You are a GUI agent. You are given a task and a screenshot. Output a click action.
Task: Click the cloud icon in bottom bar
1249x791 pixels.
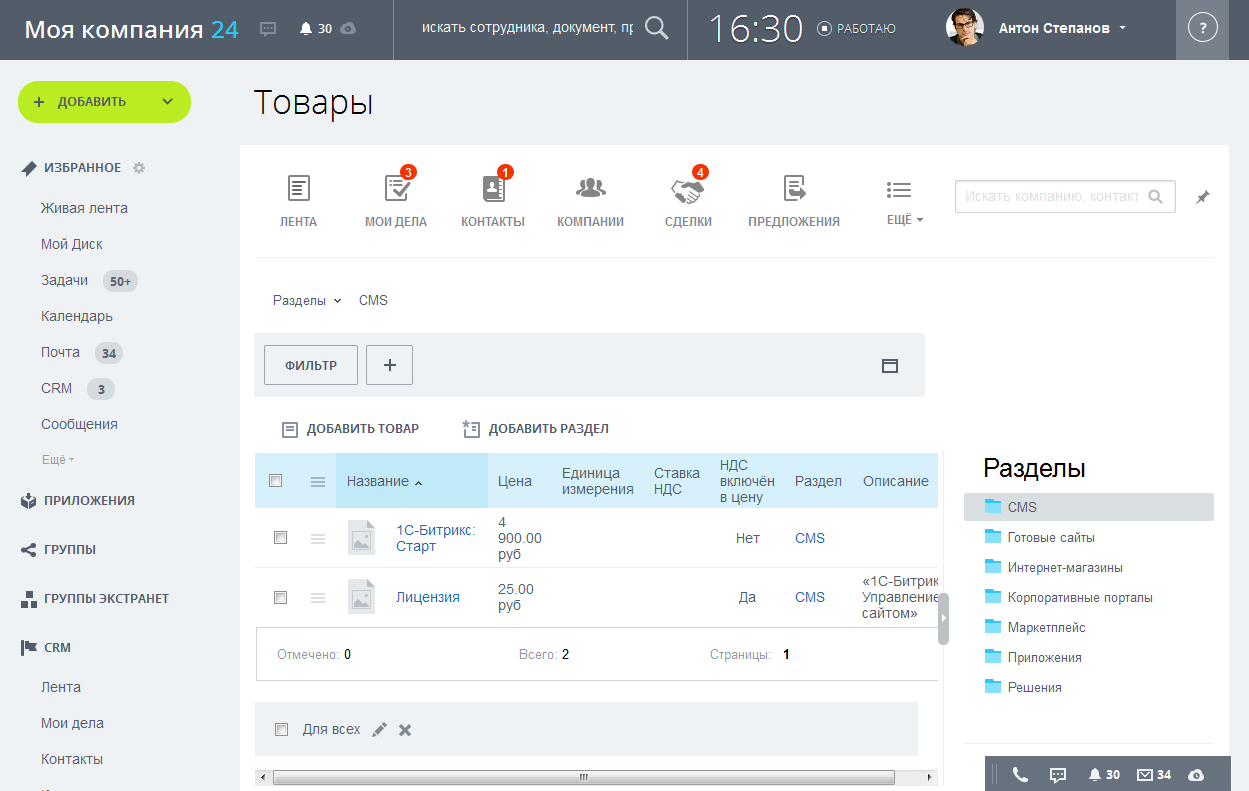[x=1196, y=774]
